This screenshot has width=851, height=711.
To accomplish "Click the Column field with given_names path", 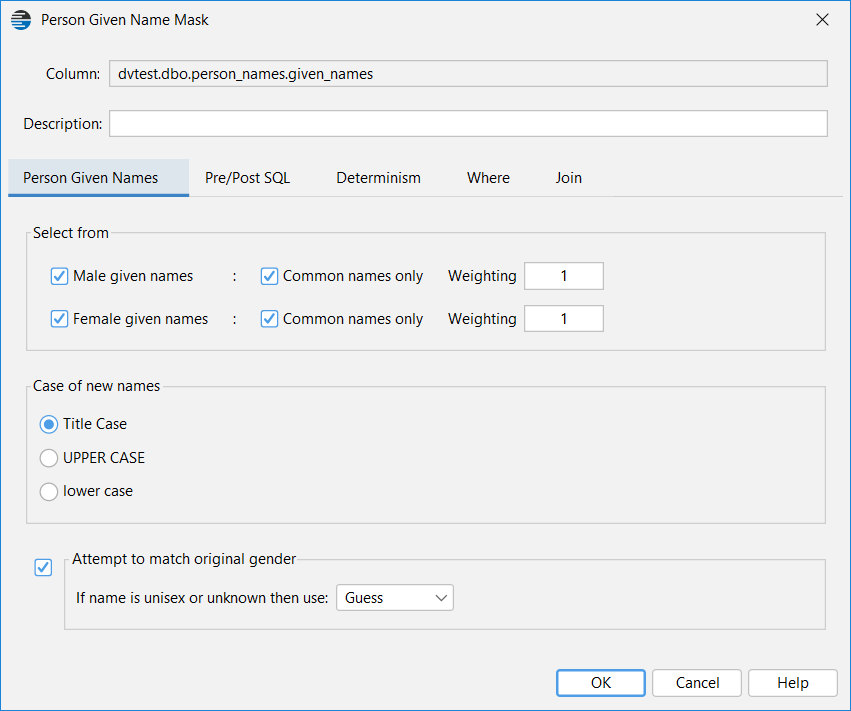I will [468, 74].
